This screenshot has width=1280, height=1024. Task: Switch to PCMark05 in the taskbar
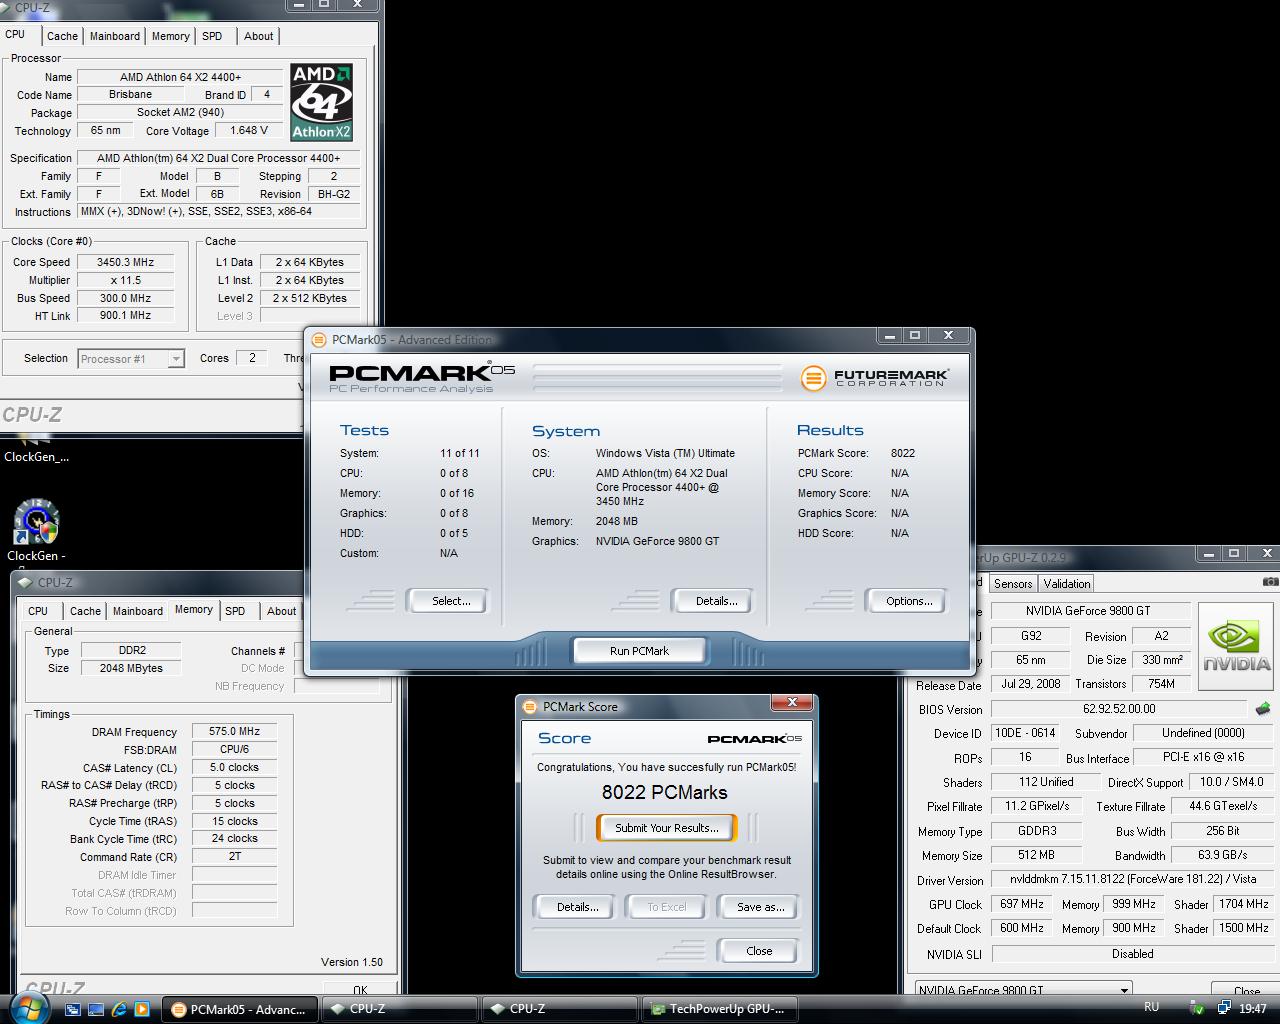[x=240, y=1009]
